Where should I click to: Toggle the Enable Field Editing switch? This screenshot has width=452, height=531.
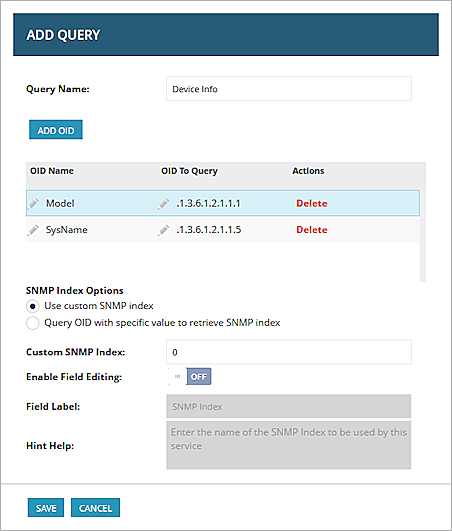pos(189,377)
